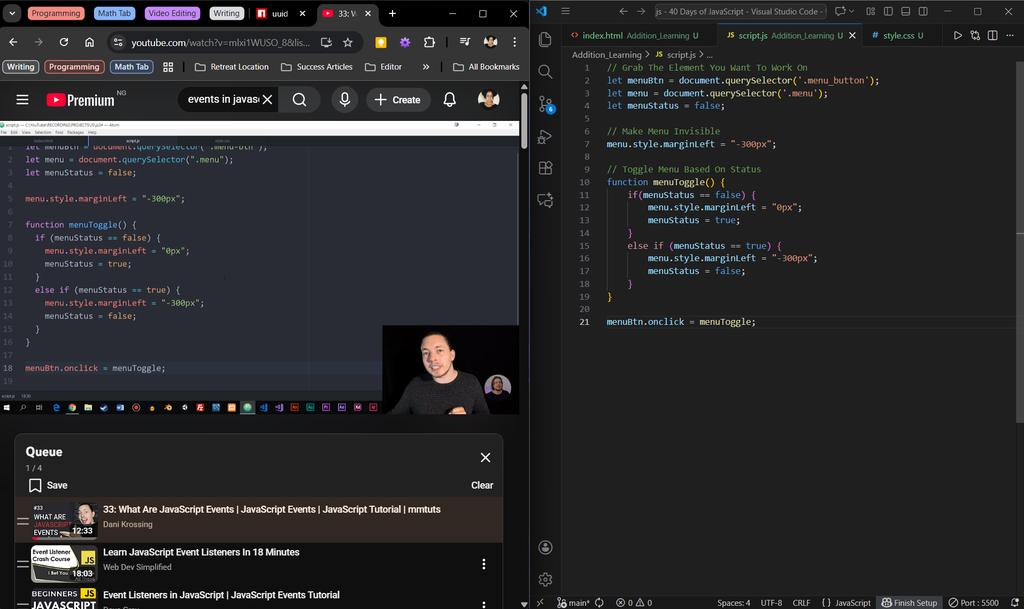Open VS Code Explorer panel
1024x609 pixels.
tap(545, 40)
